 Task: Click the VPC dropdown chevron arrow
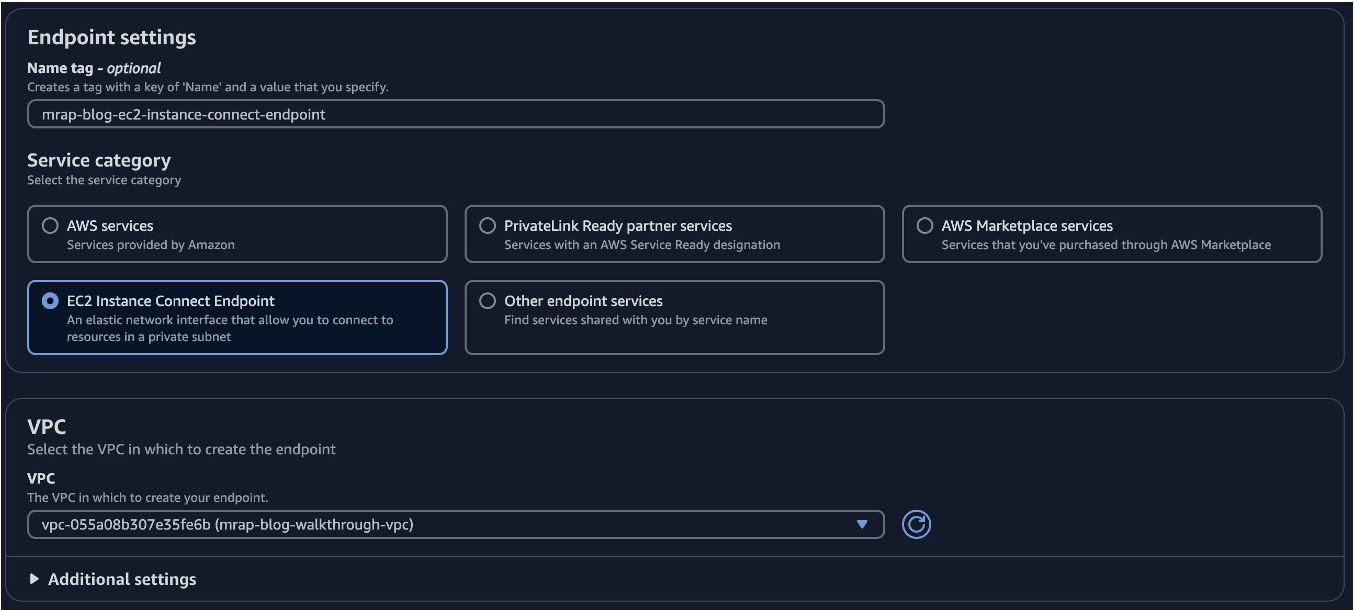tap(864, 524)
